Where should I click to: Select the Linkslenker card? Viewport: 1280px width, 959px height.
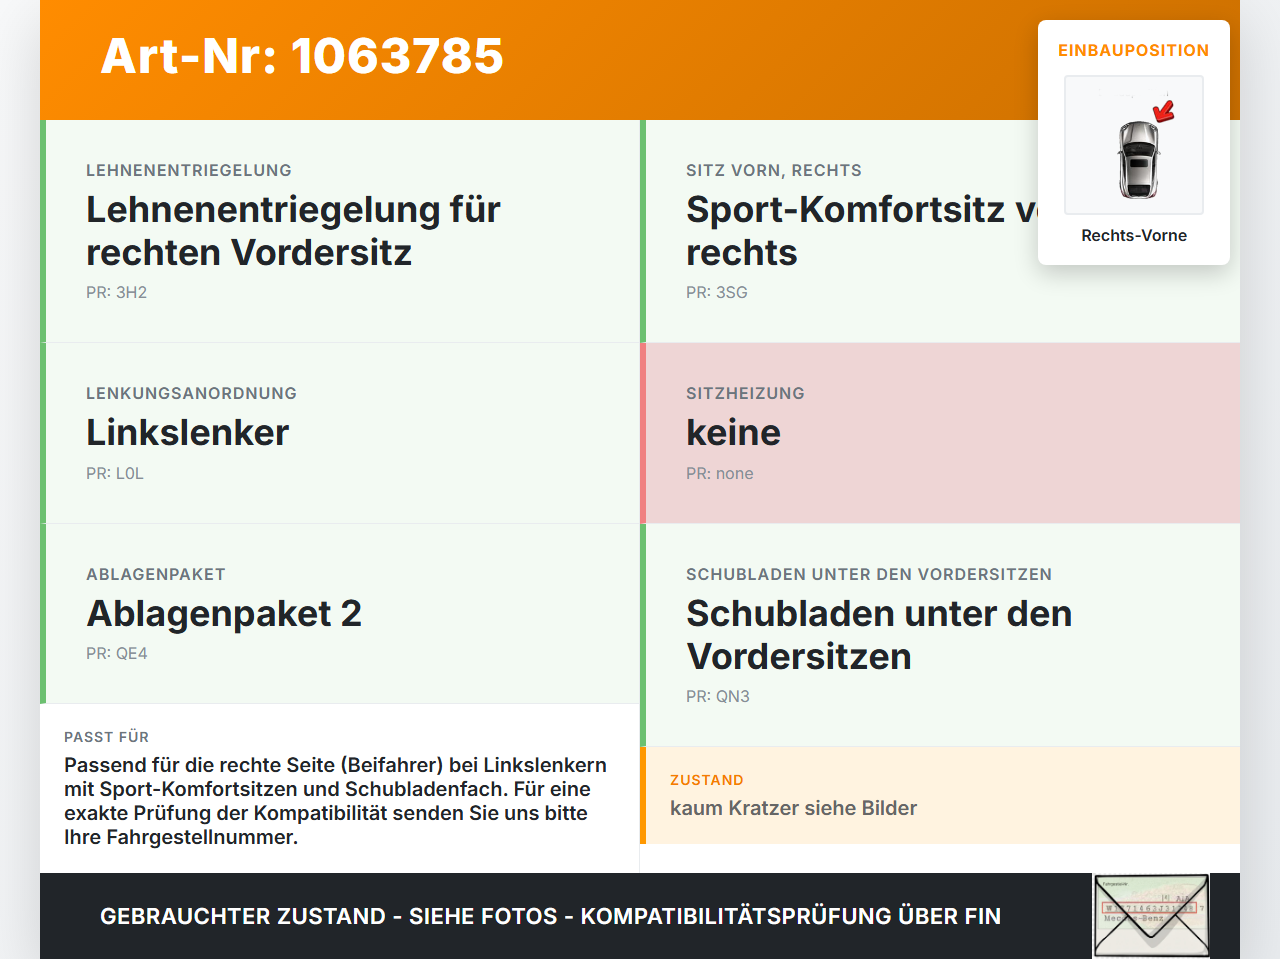click(x=340, y=433)
